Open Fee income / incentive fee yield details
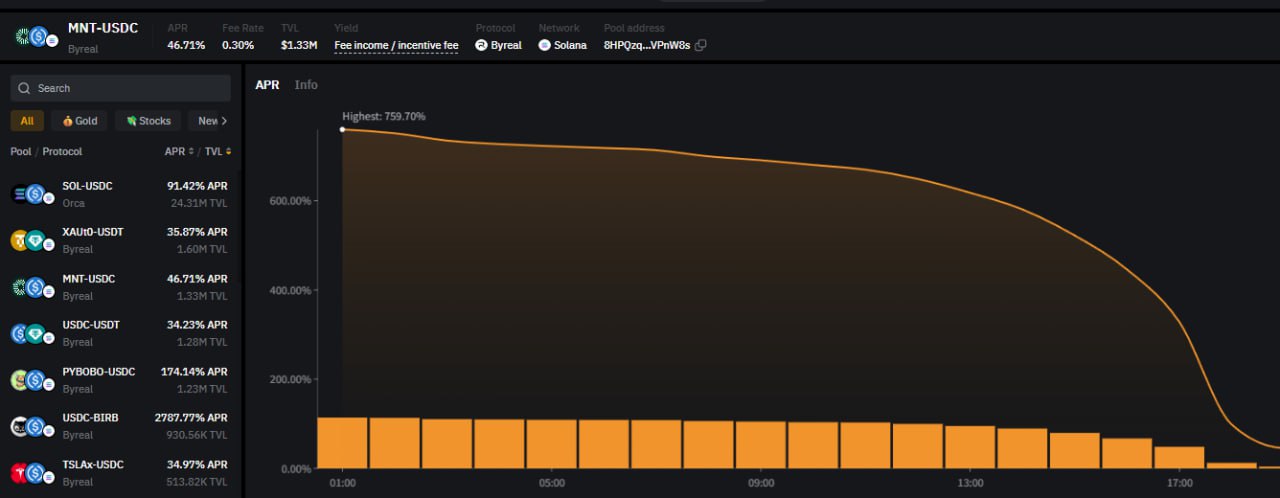 [x=396, y=45]
